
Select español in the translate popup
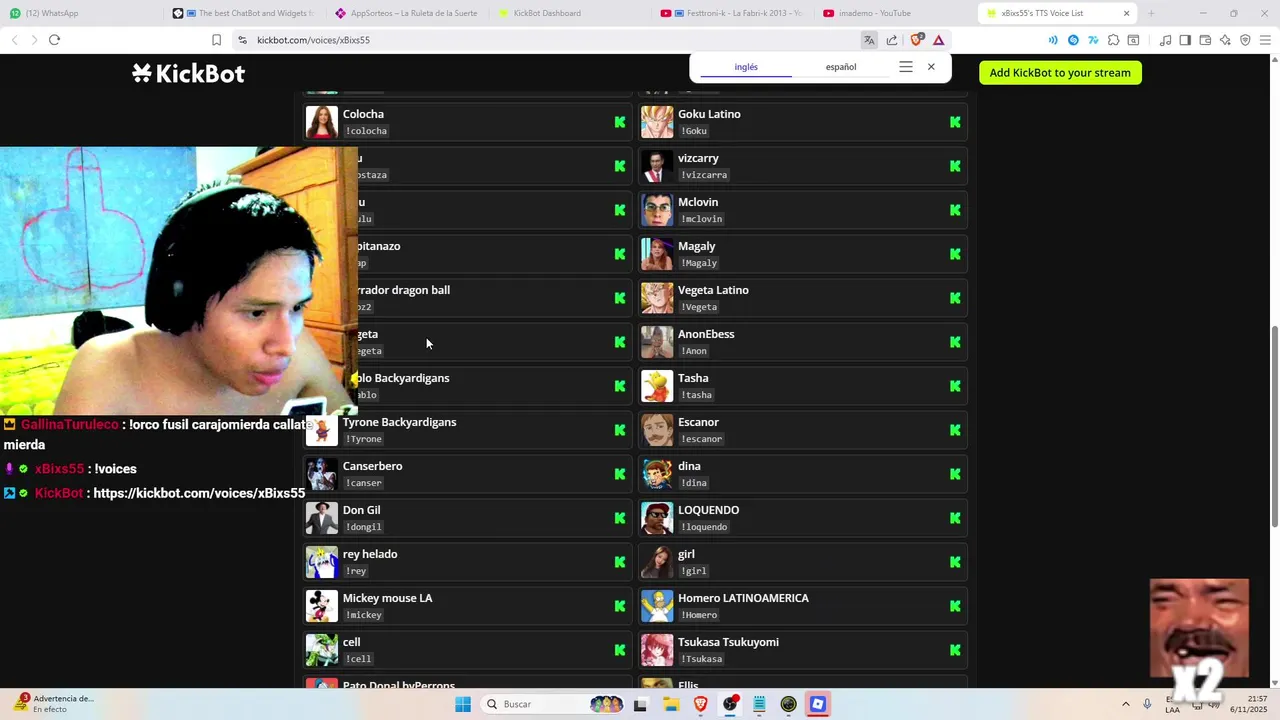(x=841, y=67)
